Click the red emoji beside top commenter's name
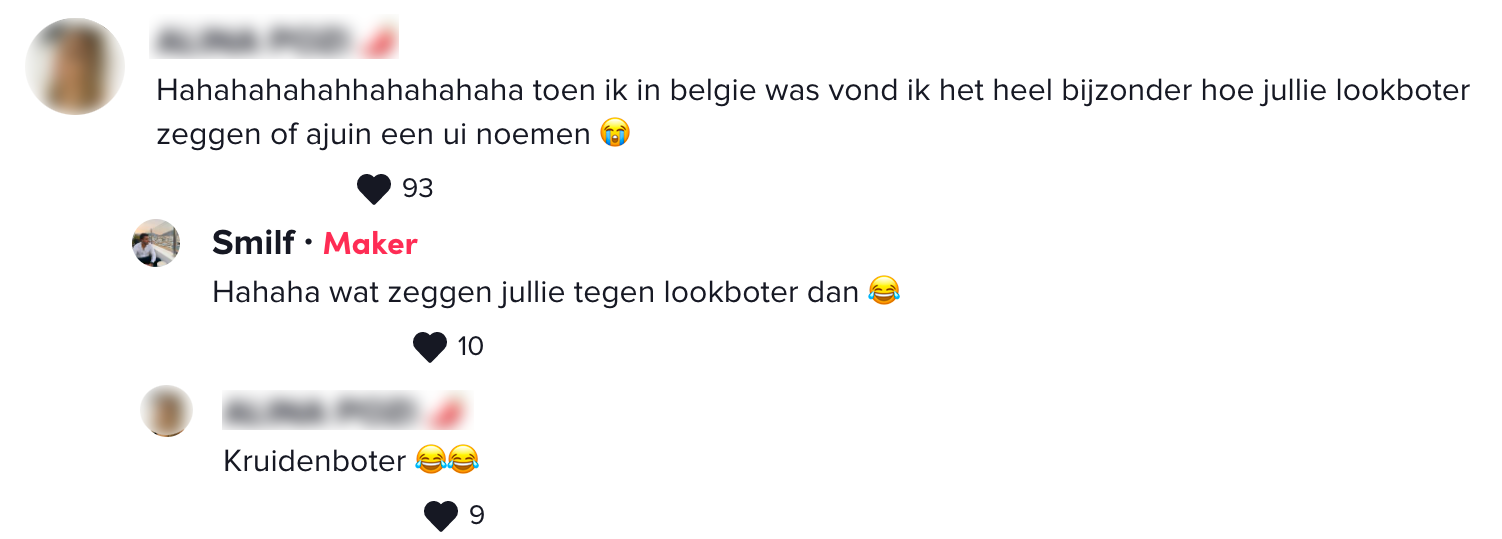The height and width of the screenshot is (539, 1502). pyautogui.click(x=382, y=40)
